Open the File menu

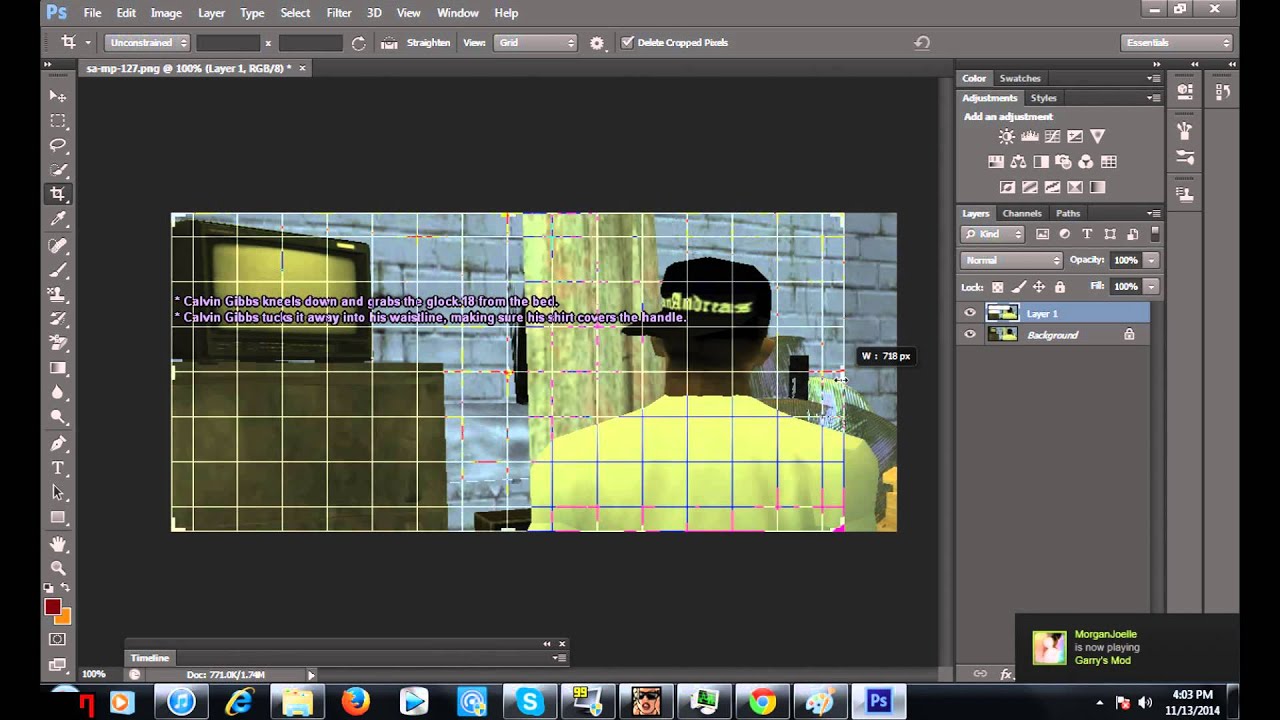pyautogui.click(x=92, y=13)
